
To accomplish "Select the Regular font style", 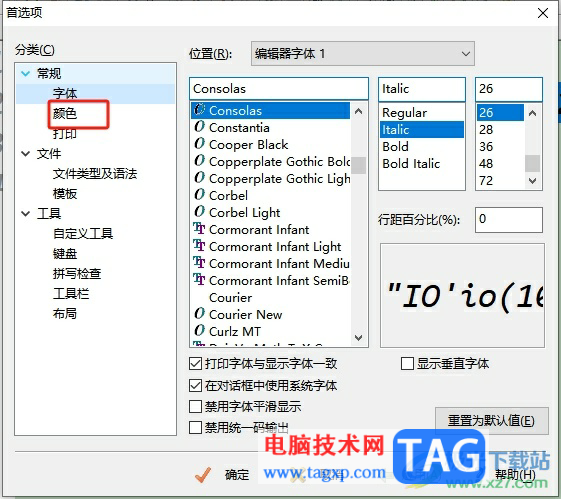I will point(404,113).
